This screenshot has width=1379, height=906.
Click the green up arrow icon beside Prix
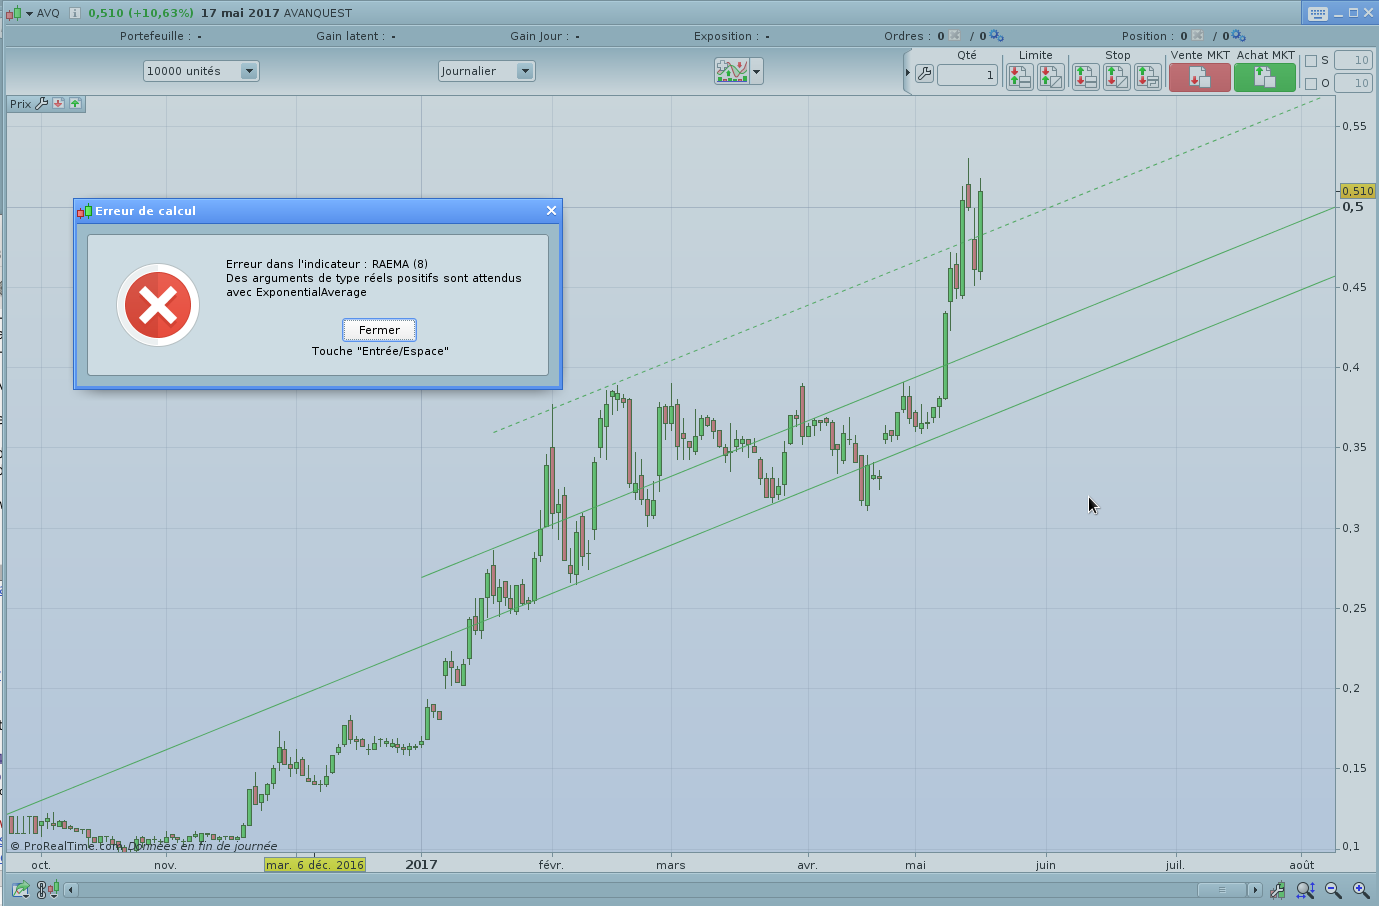point(75,103)
